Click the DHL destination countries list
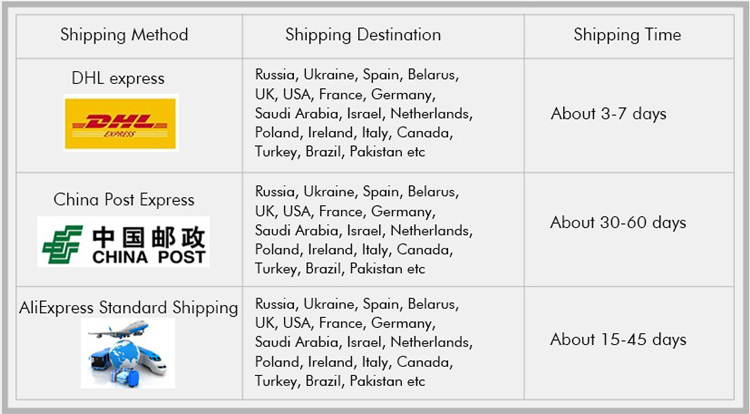 coord(364,113)
